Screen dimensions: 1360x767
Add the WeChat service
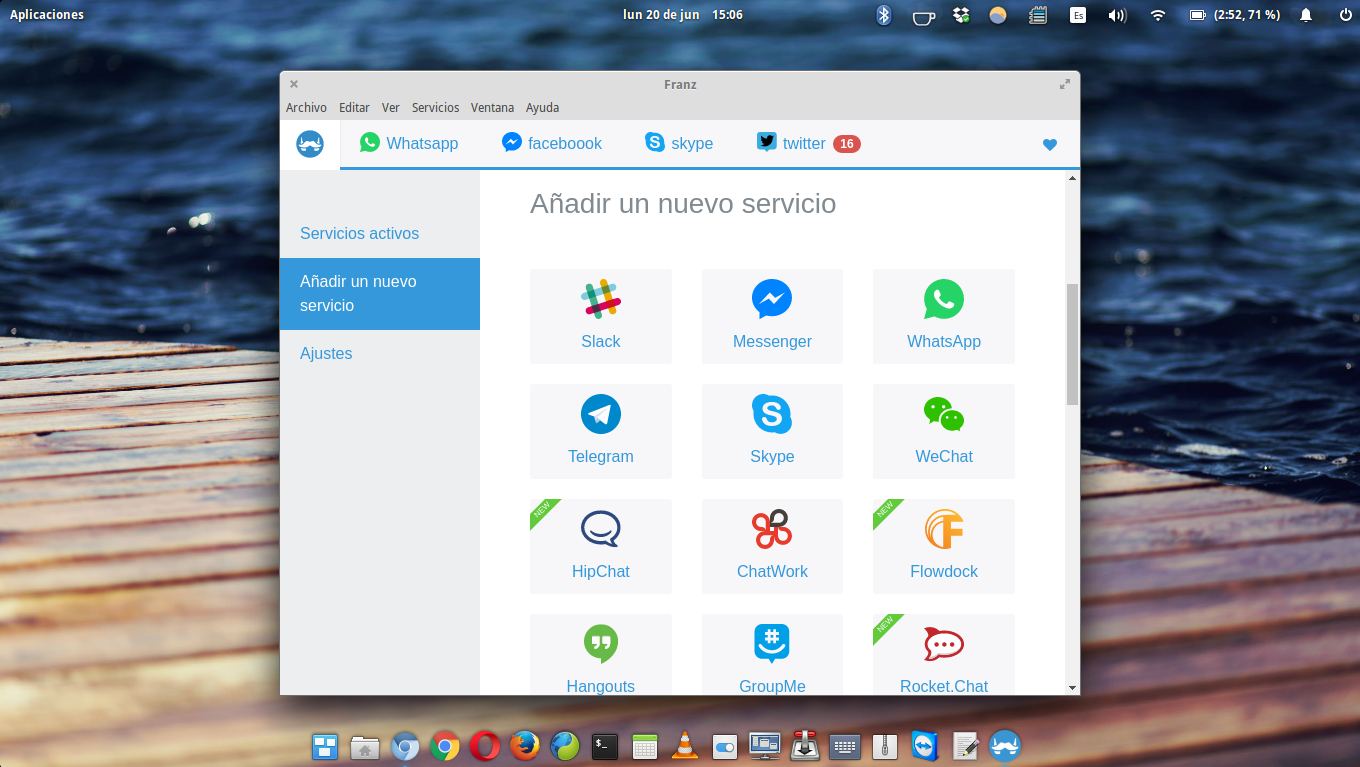click(x=943, y=431)
